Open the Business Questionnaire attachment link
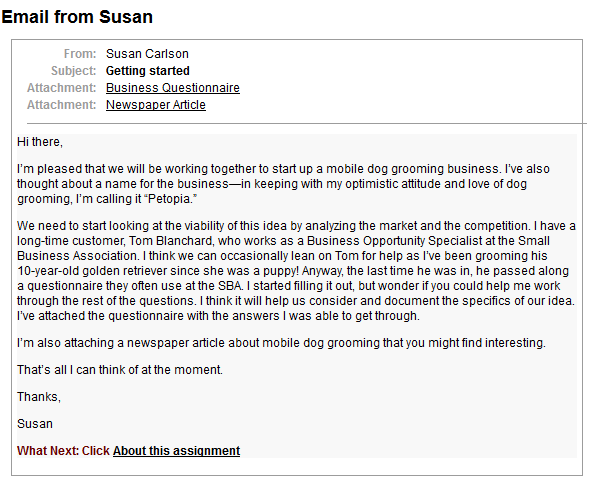This screenshot has height=496, width=606. [x=172, y=88]
